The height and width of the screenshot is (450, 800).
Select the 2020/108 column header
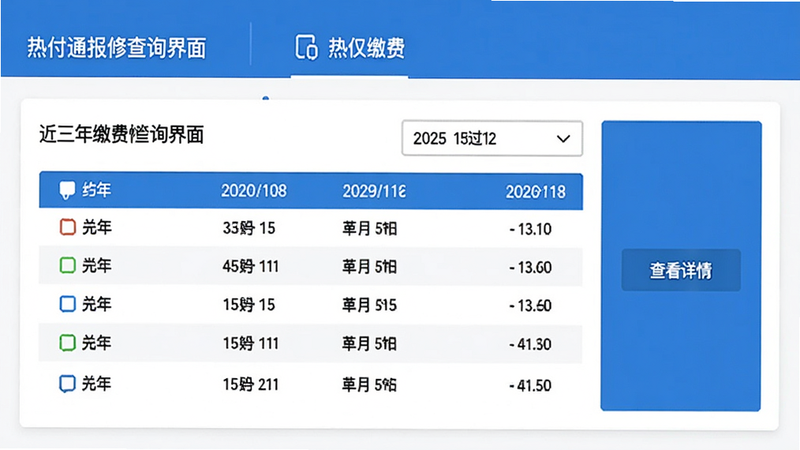coord(254,191)
